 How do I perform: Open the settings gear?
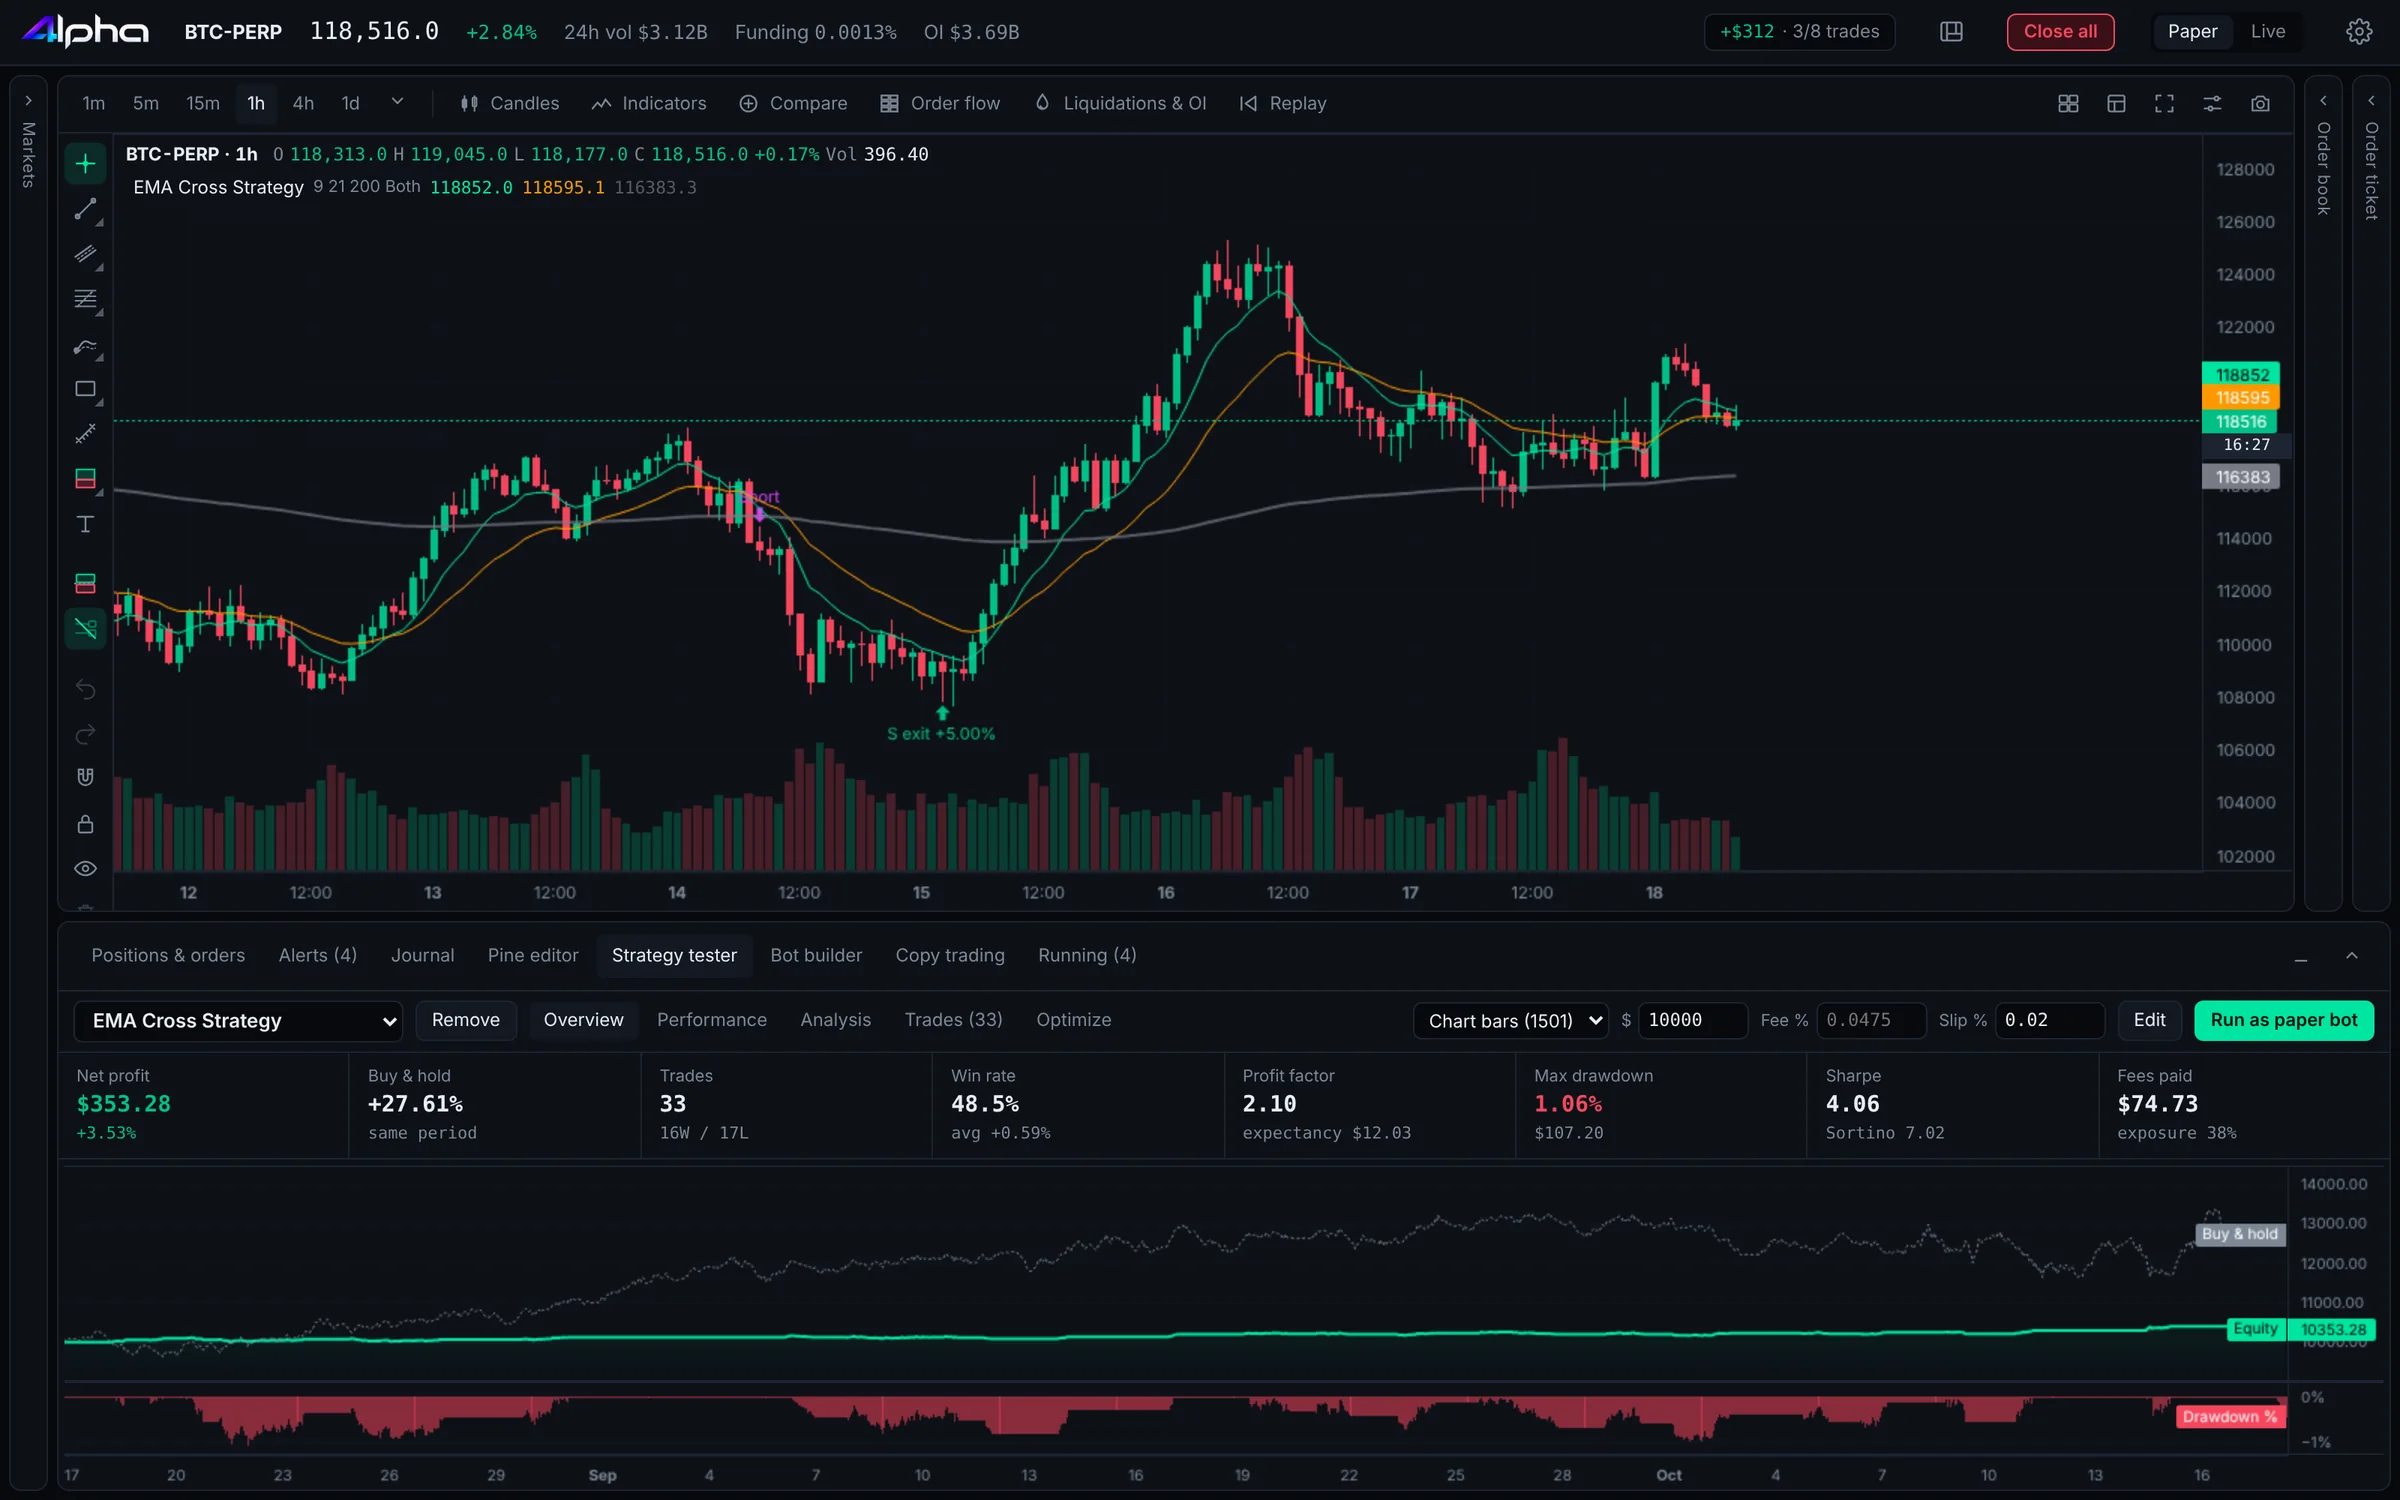tap(2359, 32)
